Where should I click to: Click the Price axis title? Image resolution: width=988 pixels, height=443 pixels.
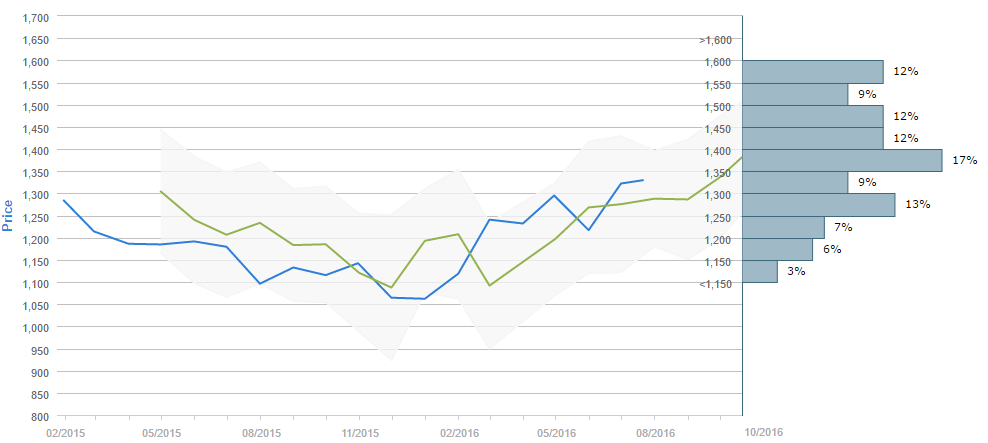pos(8,215)
